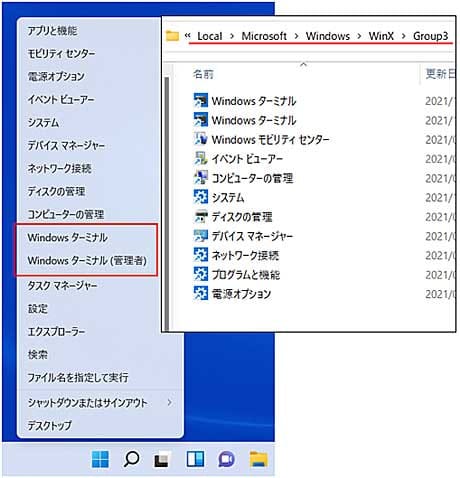Open taskbar Search magnifier icon
The width and height of the screenshot is (460, 478).
tap(131, 459)
